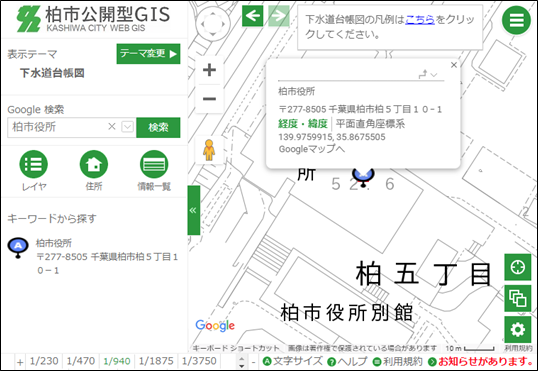Open 文字サイズ text size option
Image resolution: width=538 pixels, height=371 pixels.
(x=293, y=361)
